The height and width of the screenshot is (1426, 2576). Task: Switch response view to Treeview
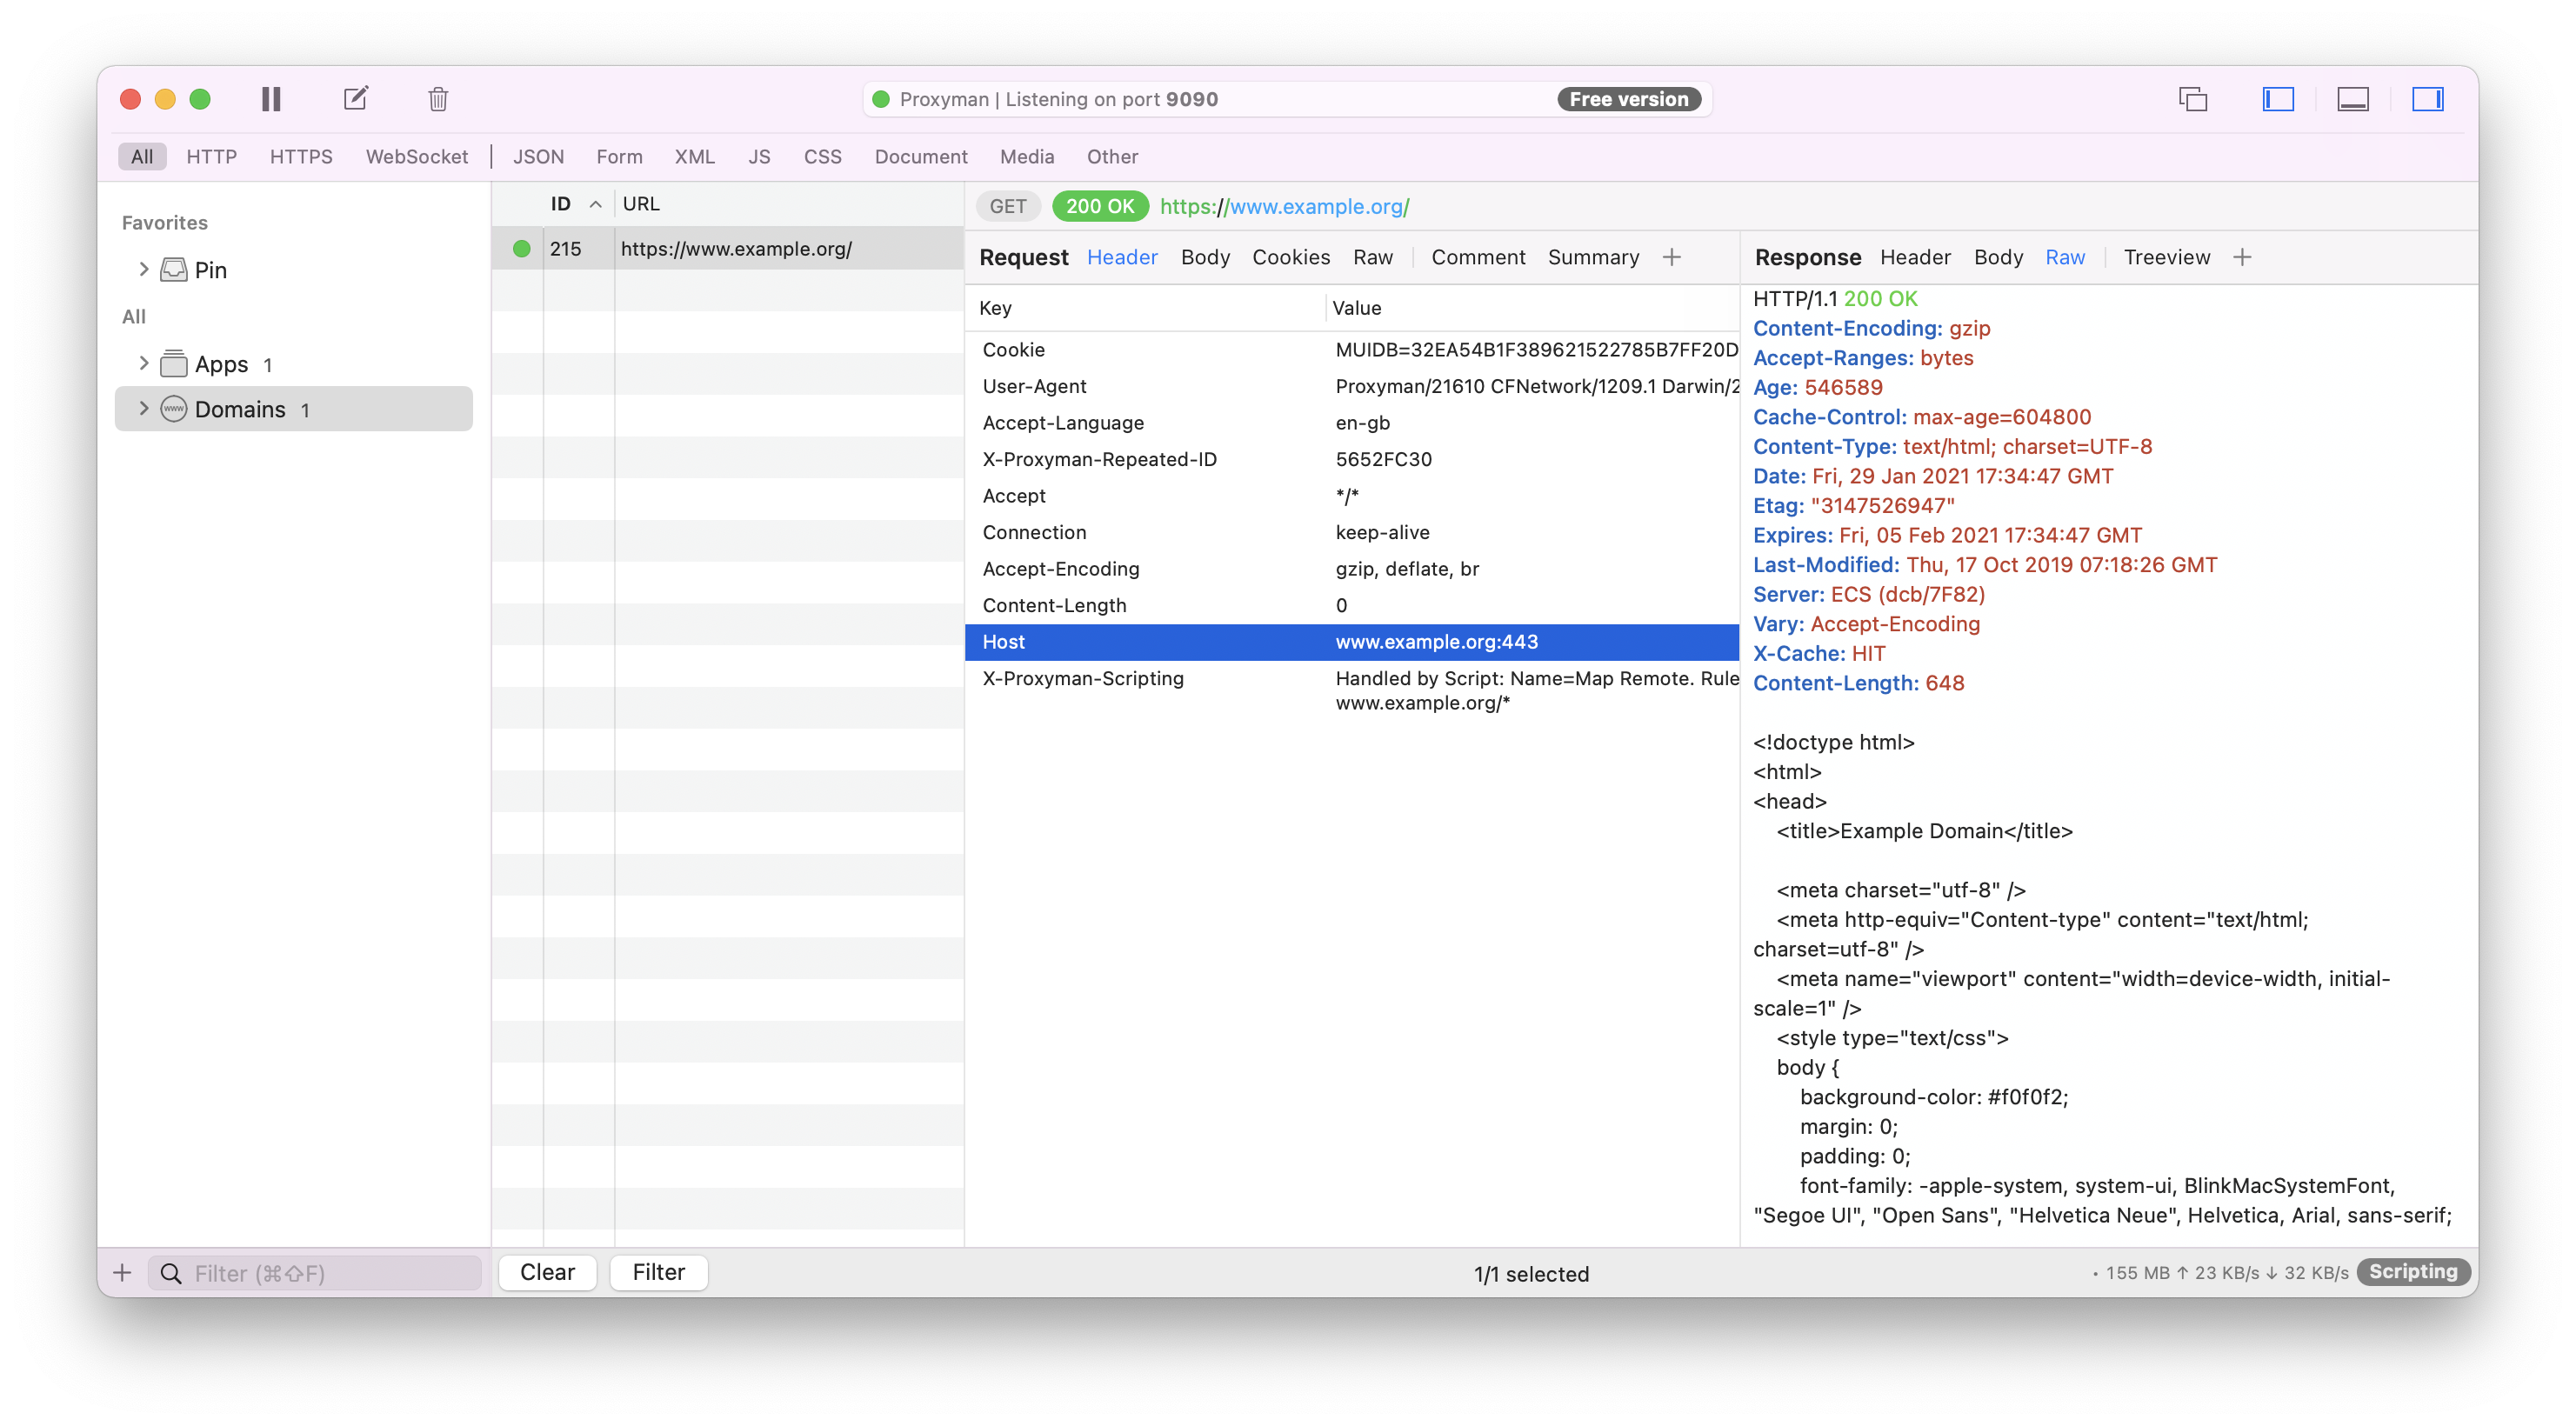2166,257
